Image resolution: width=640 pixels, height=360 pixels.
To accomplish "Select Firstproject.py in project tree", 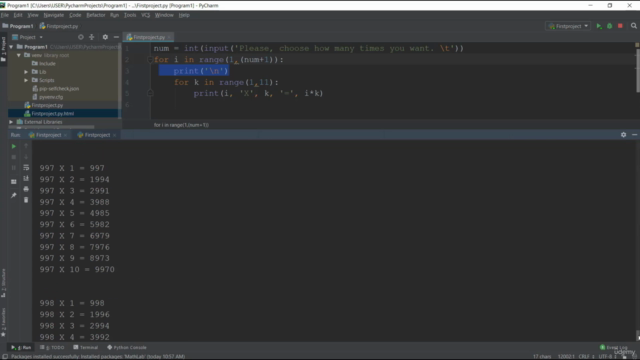I will point(44,105).
